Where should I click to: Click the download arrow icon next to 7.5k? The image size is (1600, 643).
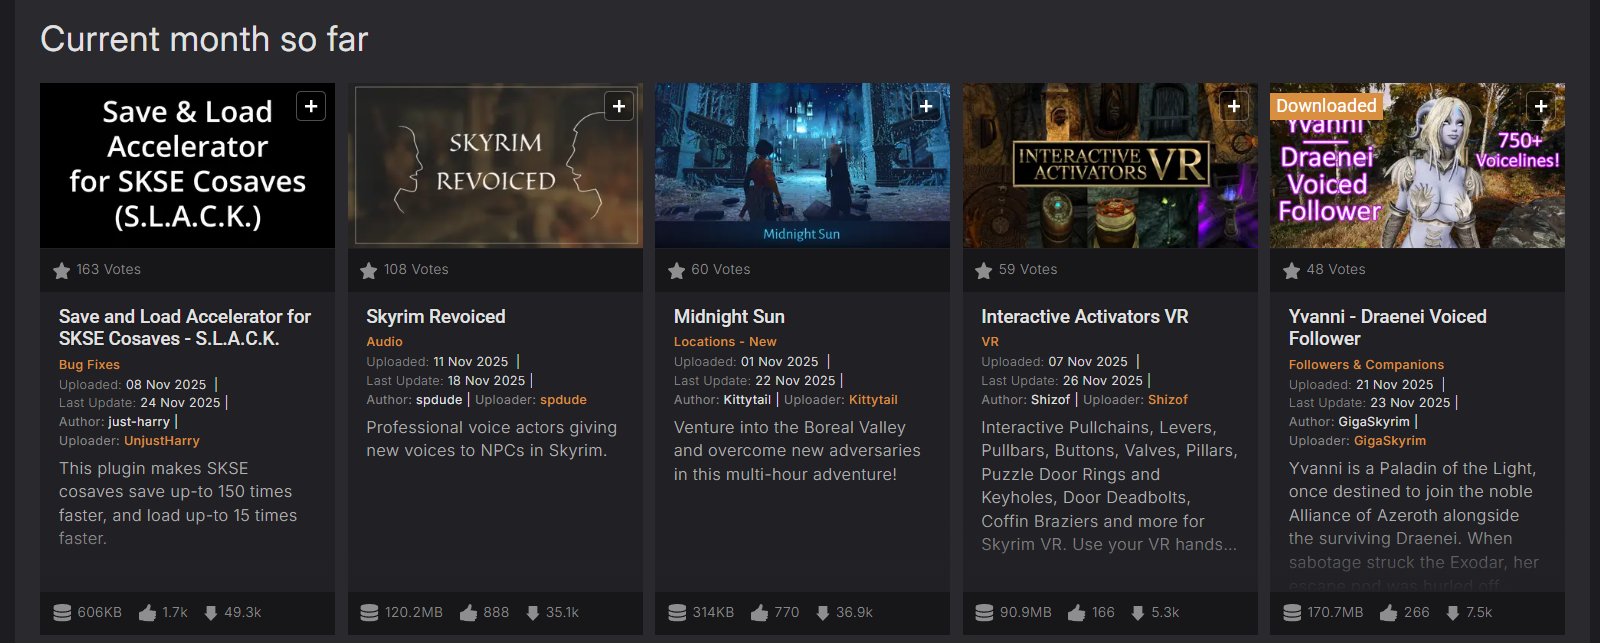click(x=1452, y=613)
